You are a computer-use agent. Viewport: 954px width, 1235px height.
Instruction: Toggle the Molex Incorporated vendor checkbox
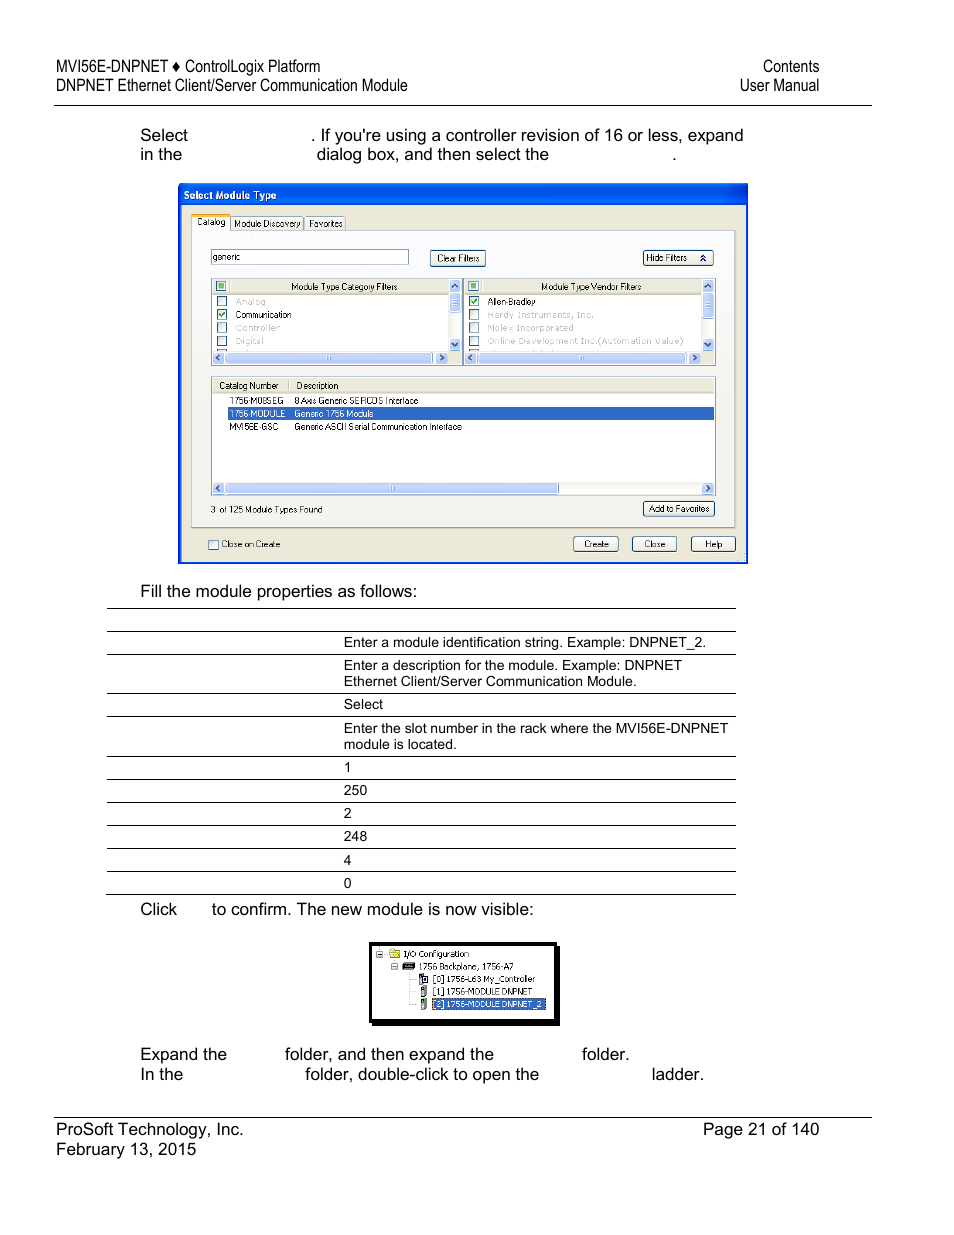point(474,327)
